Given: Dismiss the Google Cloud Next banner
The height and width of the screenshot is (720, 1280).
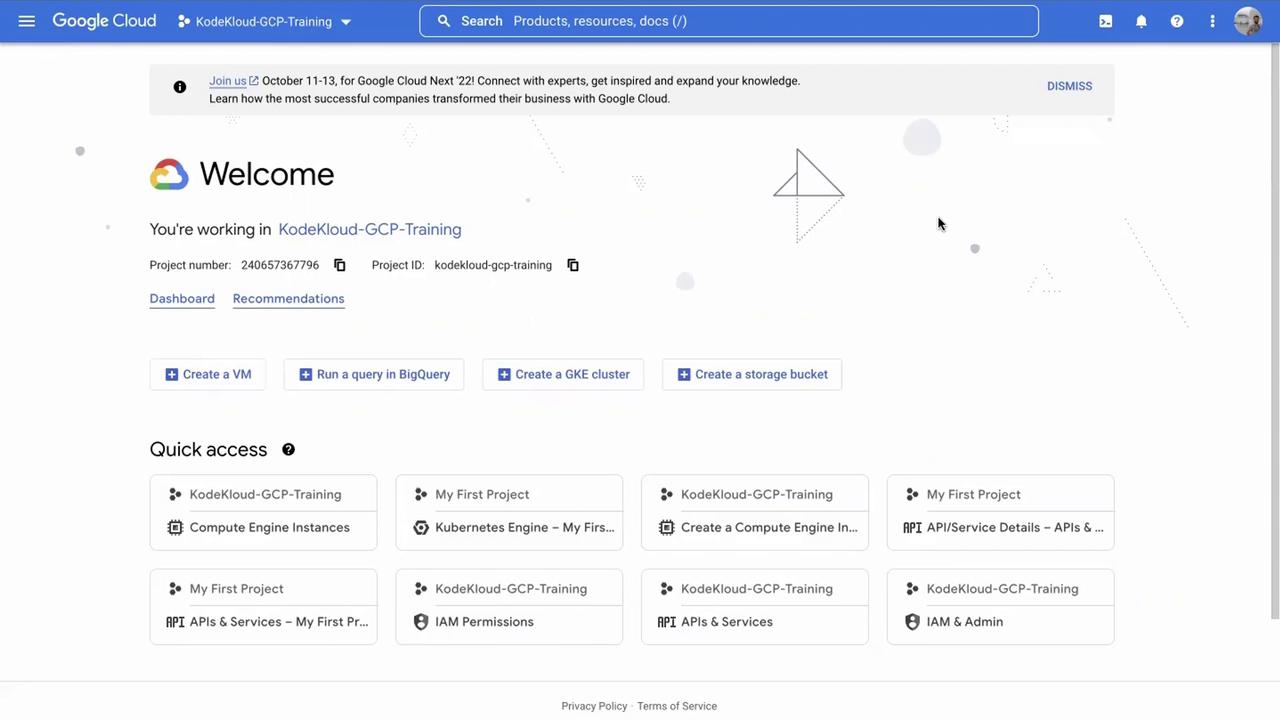Looking at the screenshot, I should tap(1069, 86).
